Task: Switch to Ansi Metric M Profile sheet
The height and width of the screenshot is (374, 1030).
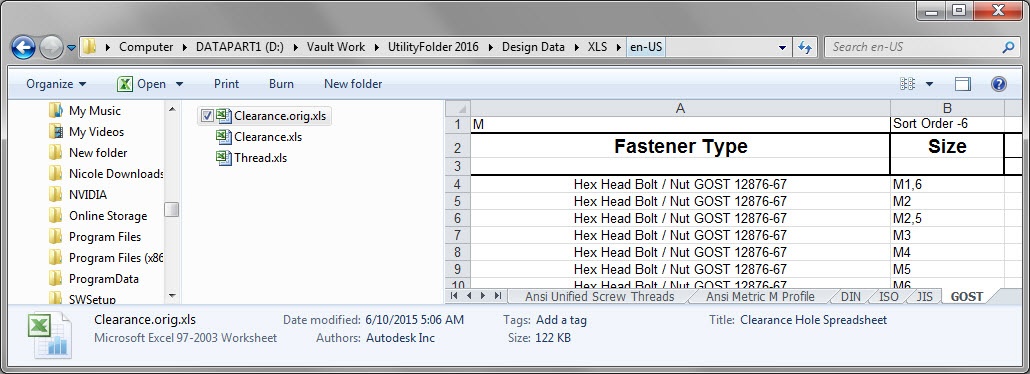Action: point(760,296)
